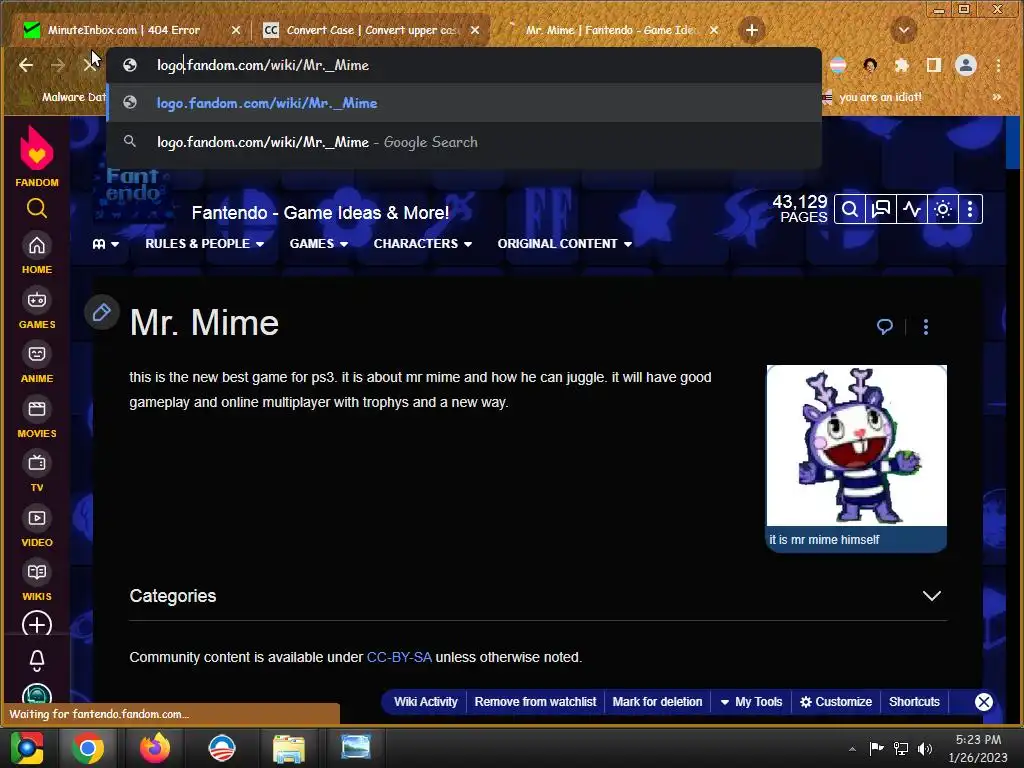Open the Malware Dat bookmark
The image size is (1024, 768).
(x=64, y=97)
